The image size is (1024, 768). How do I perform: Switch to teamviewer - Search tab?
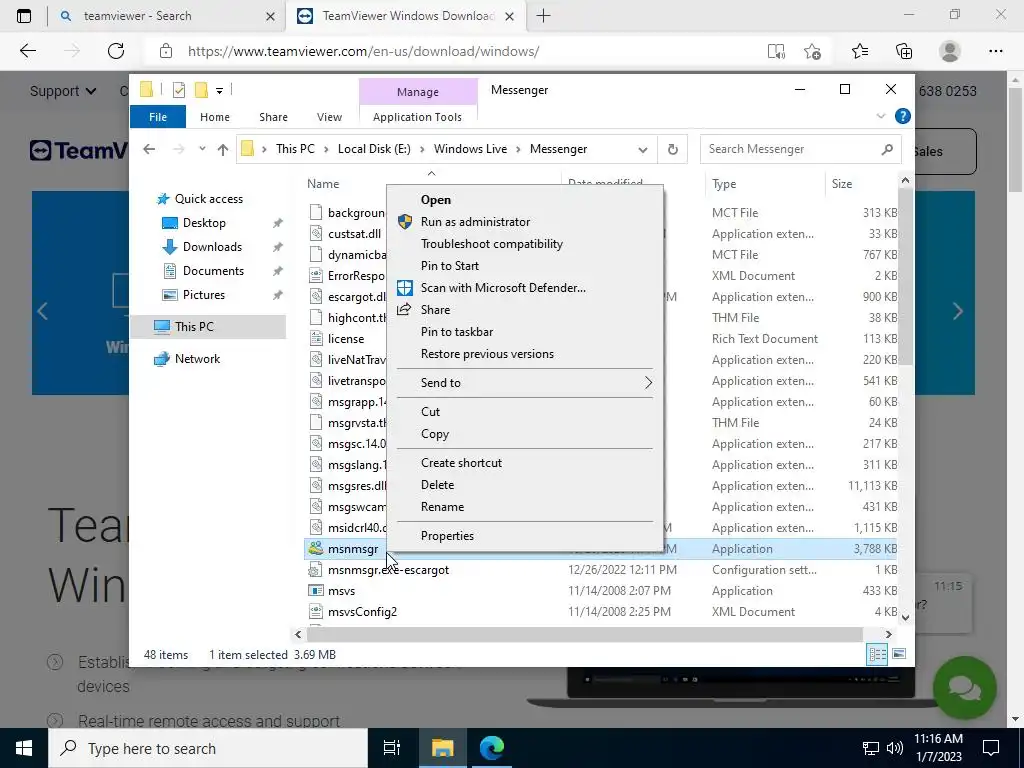click(x=137, y=16)
